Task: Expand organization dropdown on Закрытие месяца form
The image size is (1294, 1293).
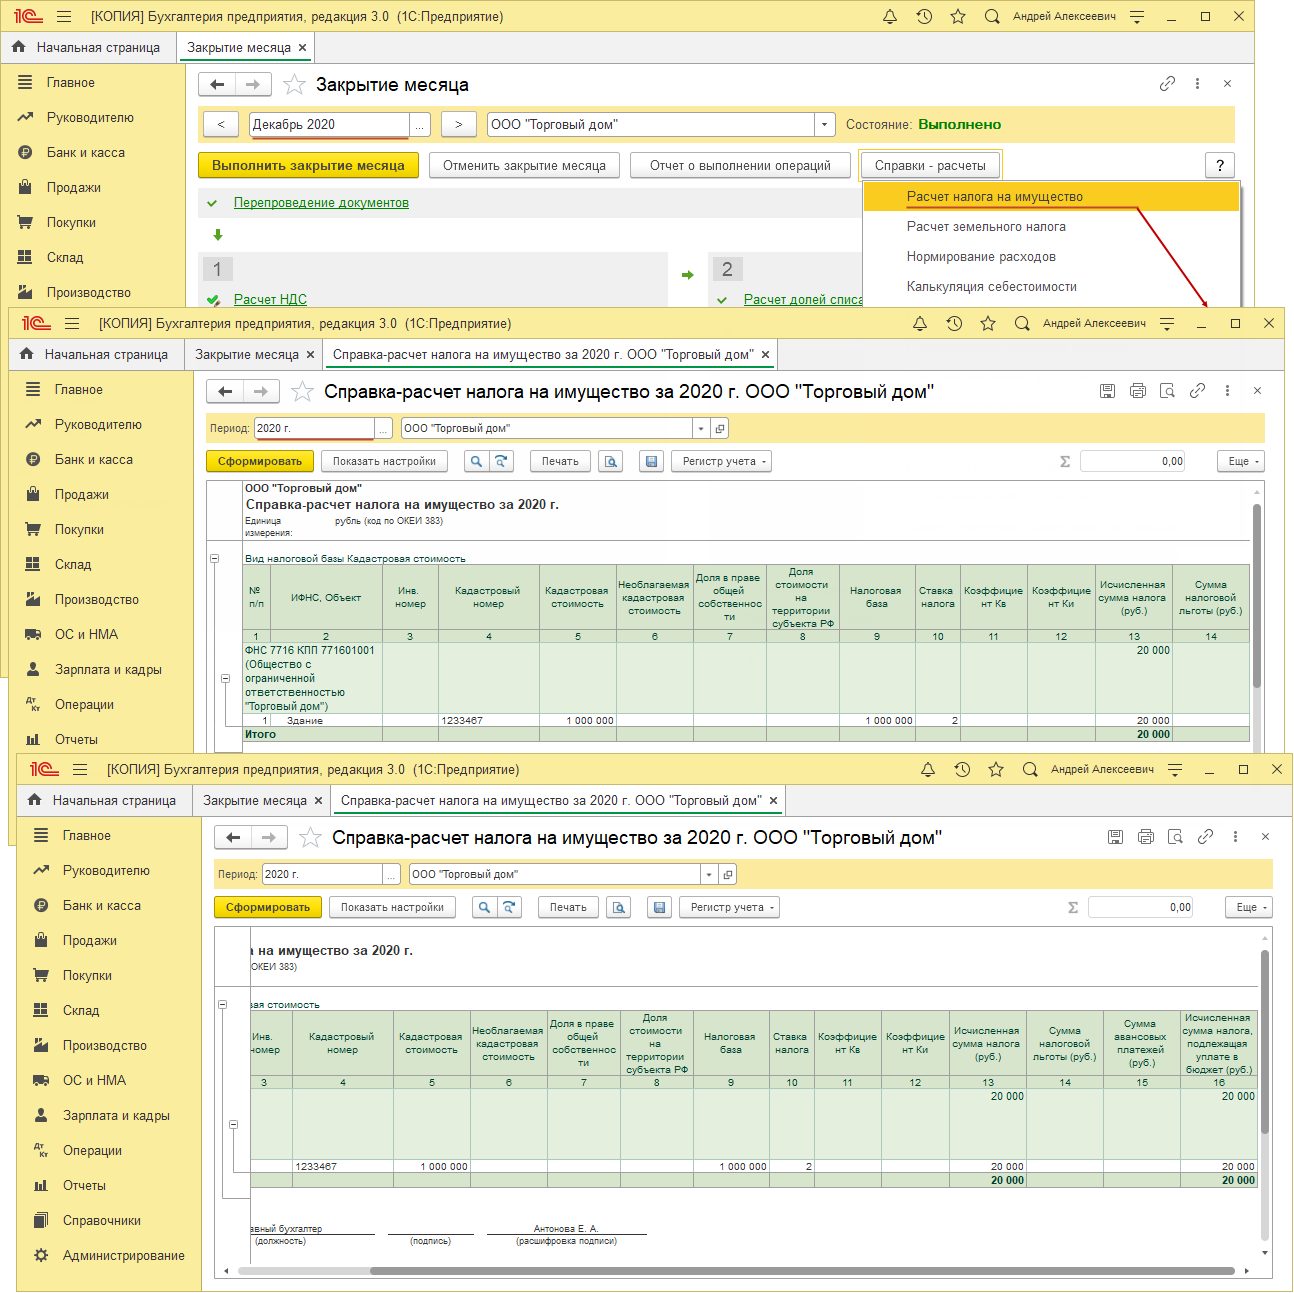Action: pos(825,125)
